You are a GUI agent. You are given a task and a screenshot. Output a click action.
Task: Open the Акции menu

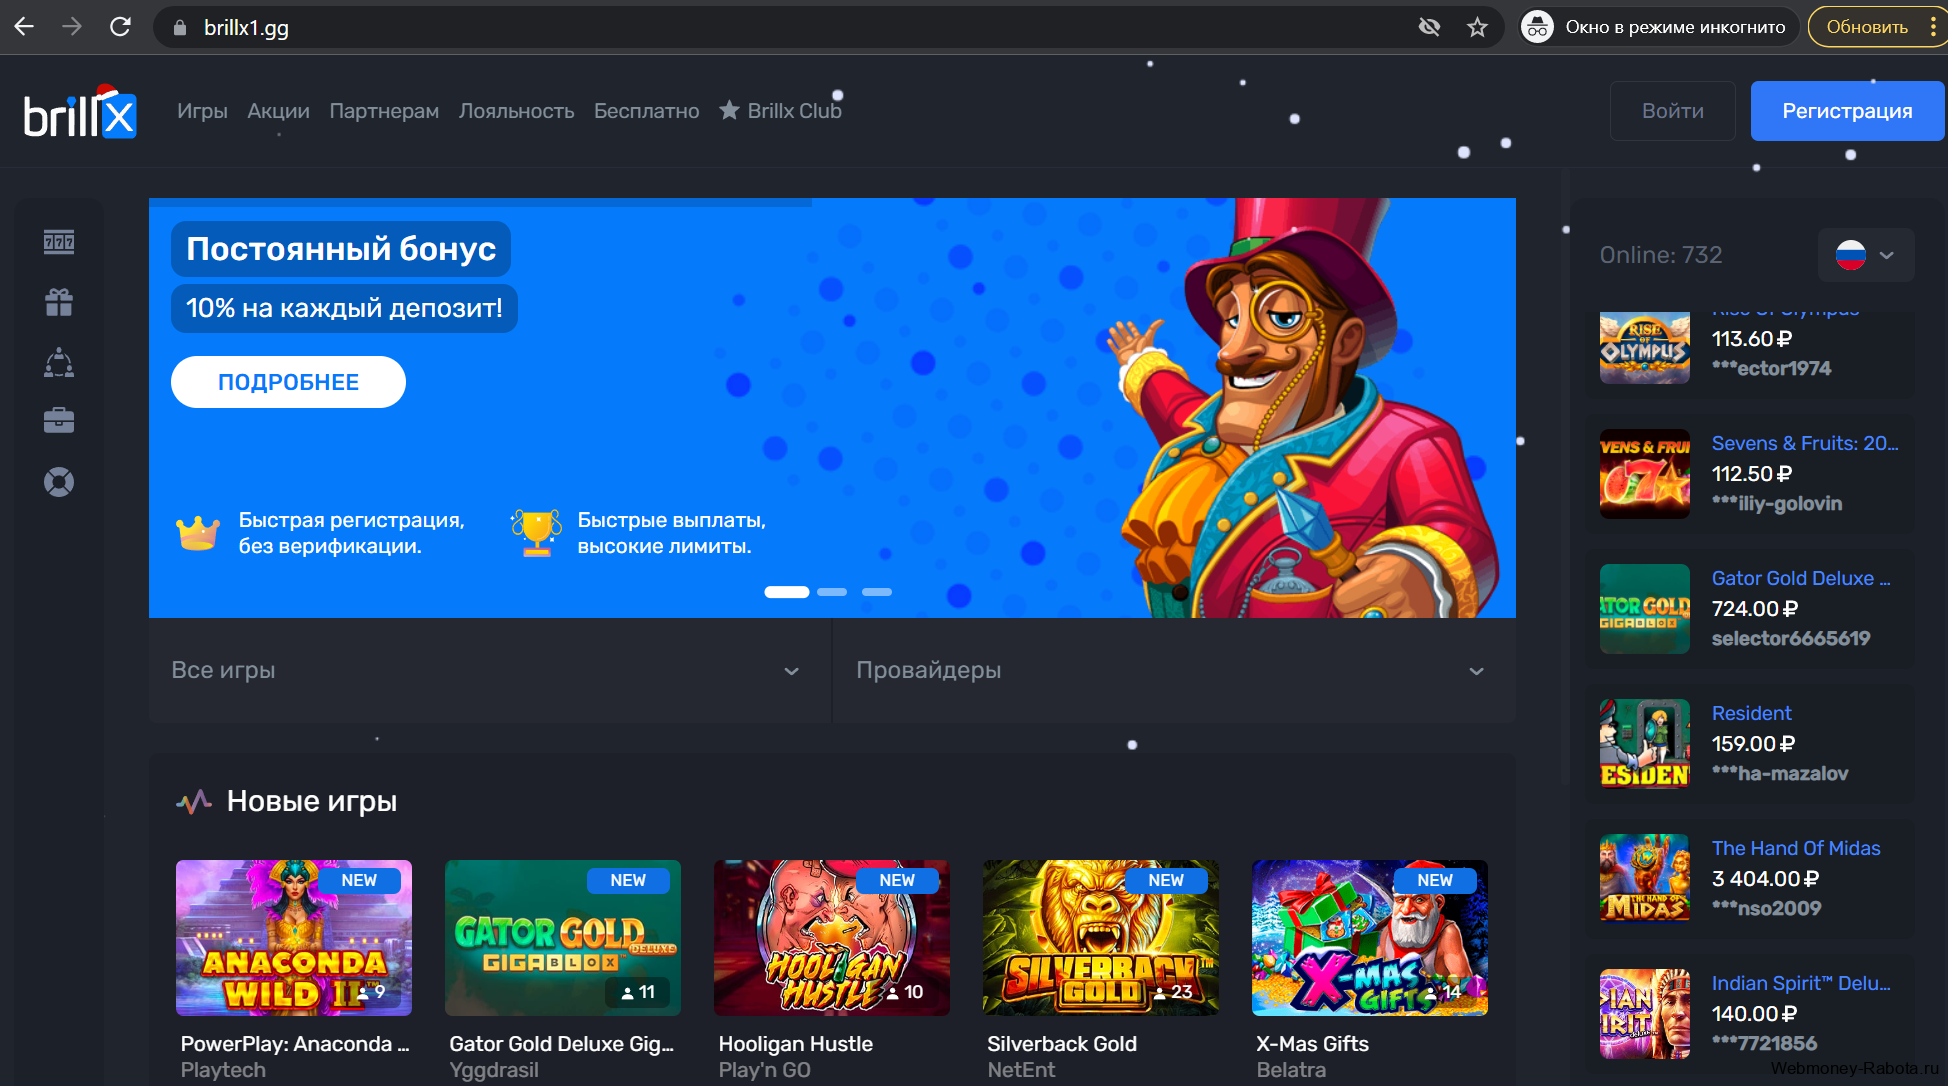pyautogui.click(x=278, y=111)
